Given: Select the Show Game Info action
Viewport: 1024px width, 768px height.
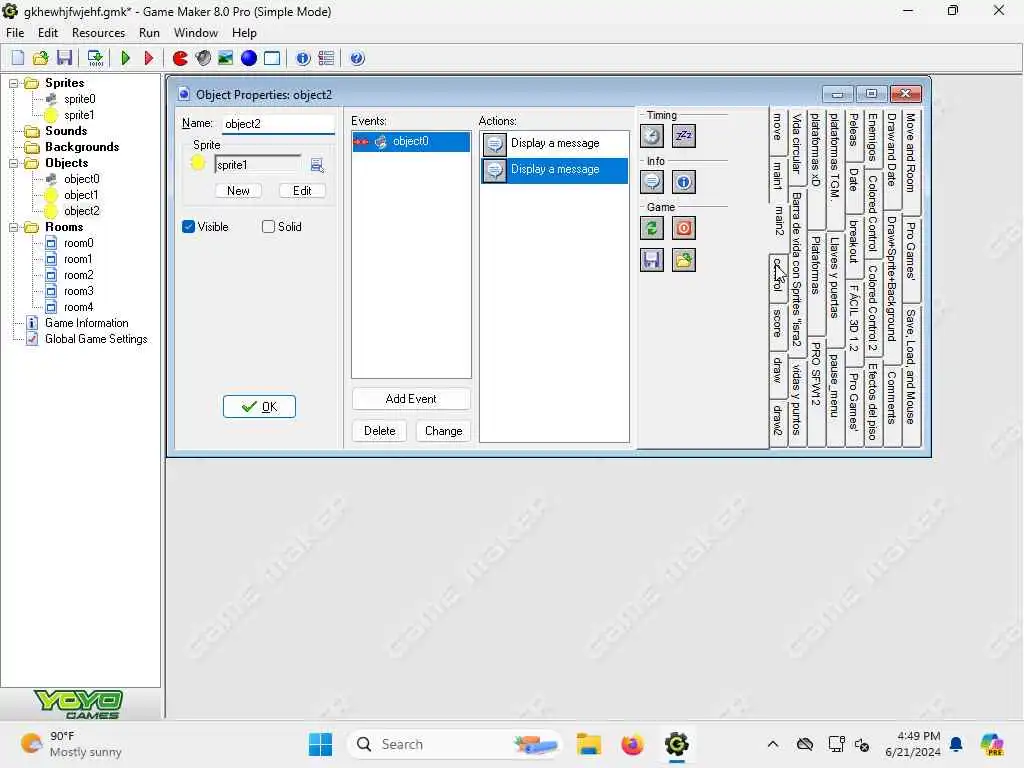Looking at the screenshot, I should pos(684,182).
